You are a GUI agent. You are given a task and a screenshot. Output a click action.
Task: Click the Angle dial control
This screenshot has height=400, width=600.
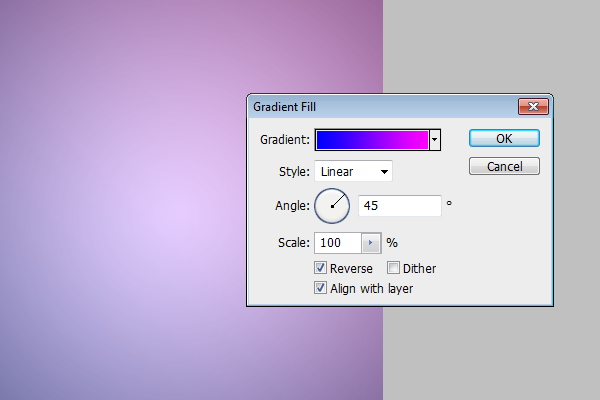coord(332,205)
